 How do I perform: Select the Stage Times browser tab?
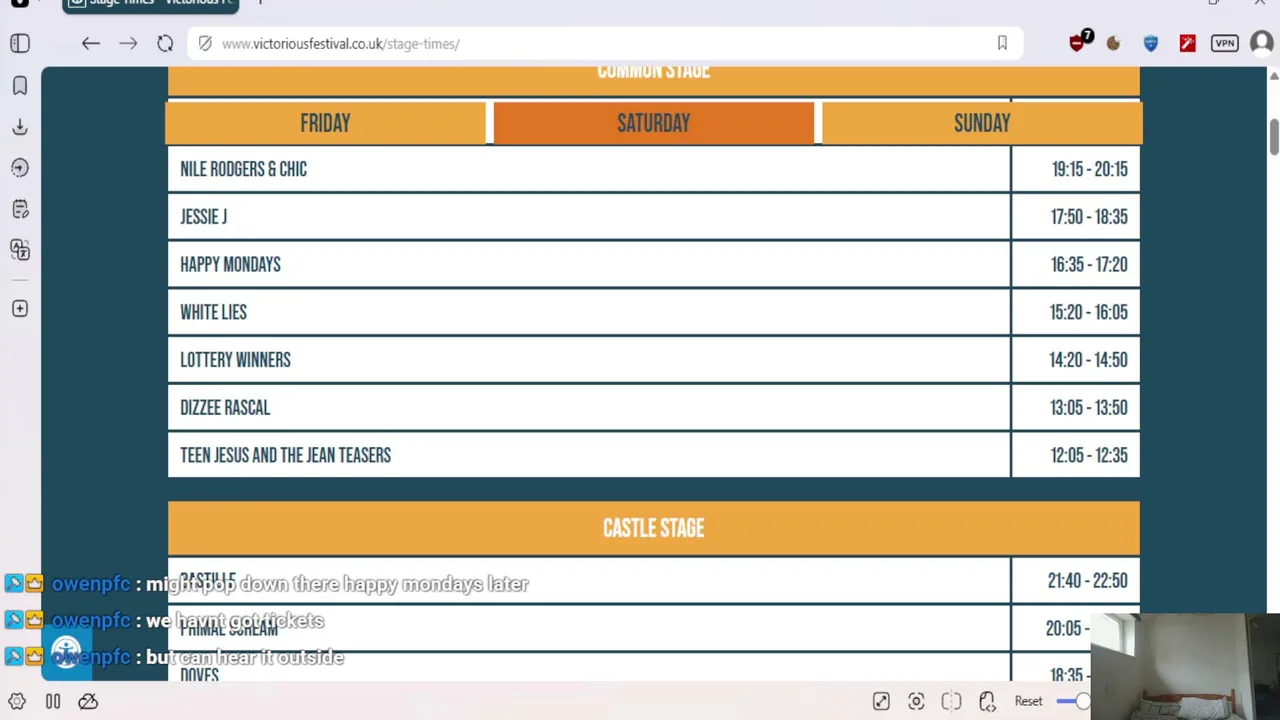[x=150, y=4]
